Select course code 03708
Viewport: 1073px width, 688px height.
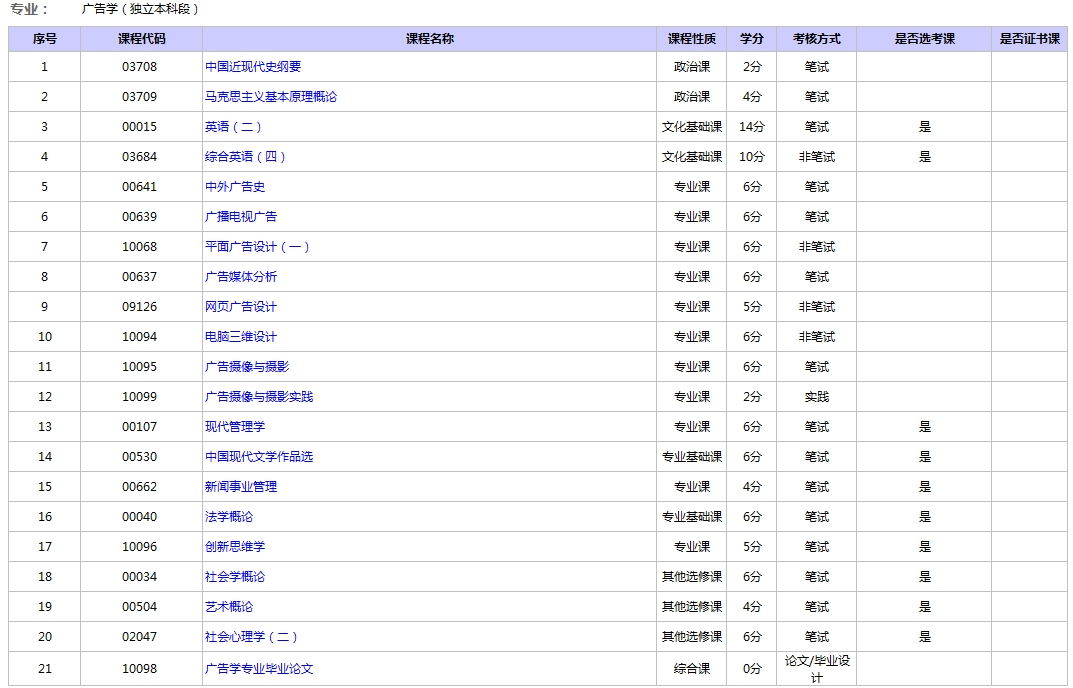pyautogui.click(x=140, y=66)
